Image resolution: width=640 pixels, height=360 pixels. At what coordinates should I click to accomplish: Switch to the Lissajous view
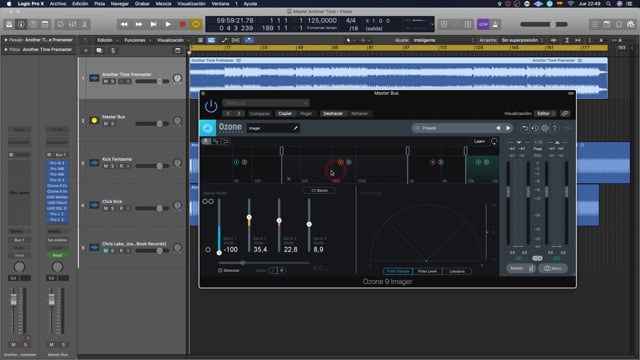point(457,271)
